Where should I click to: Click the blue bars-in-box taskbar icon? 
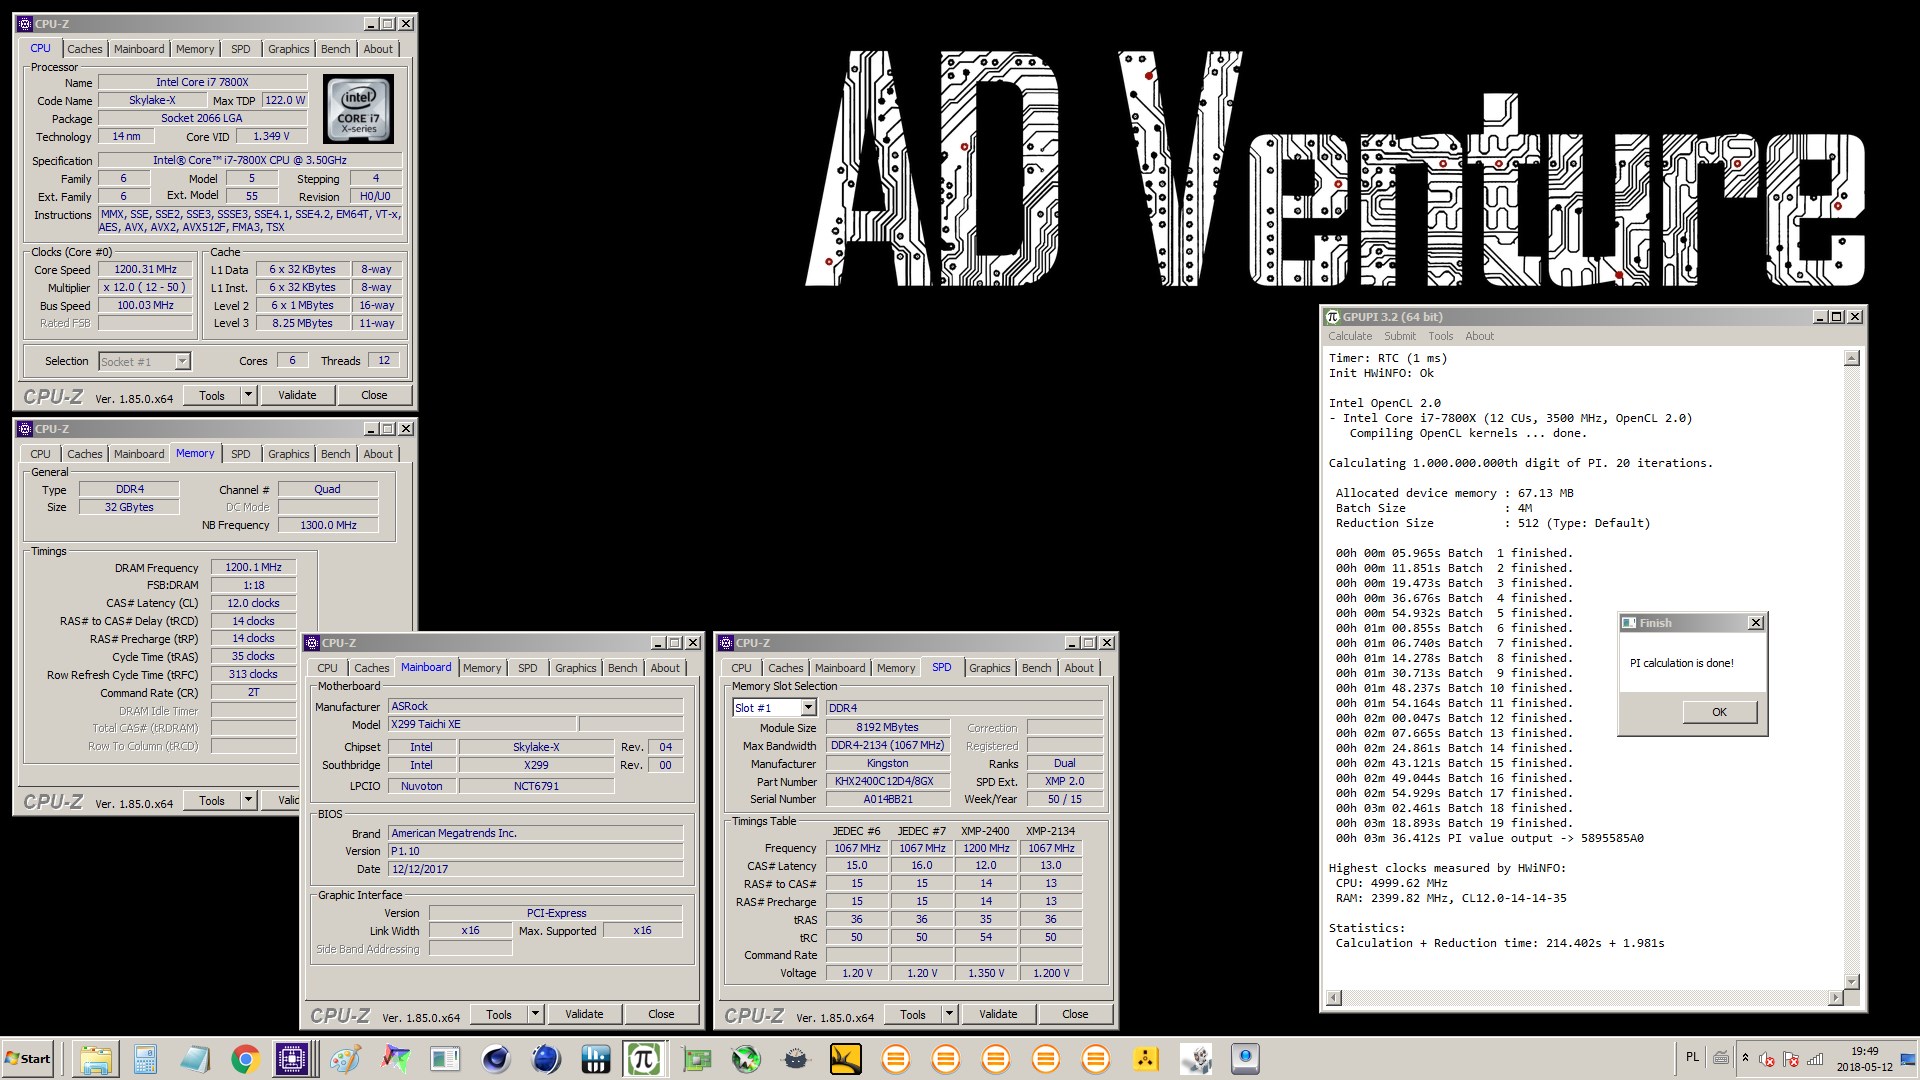(x=595, y=1059)
